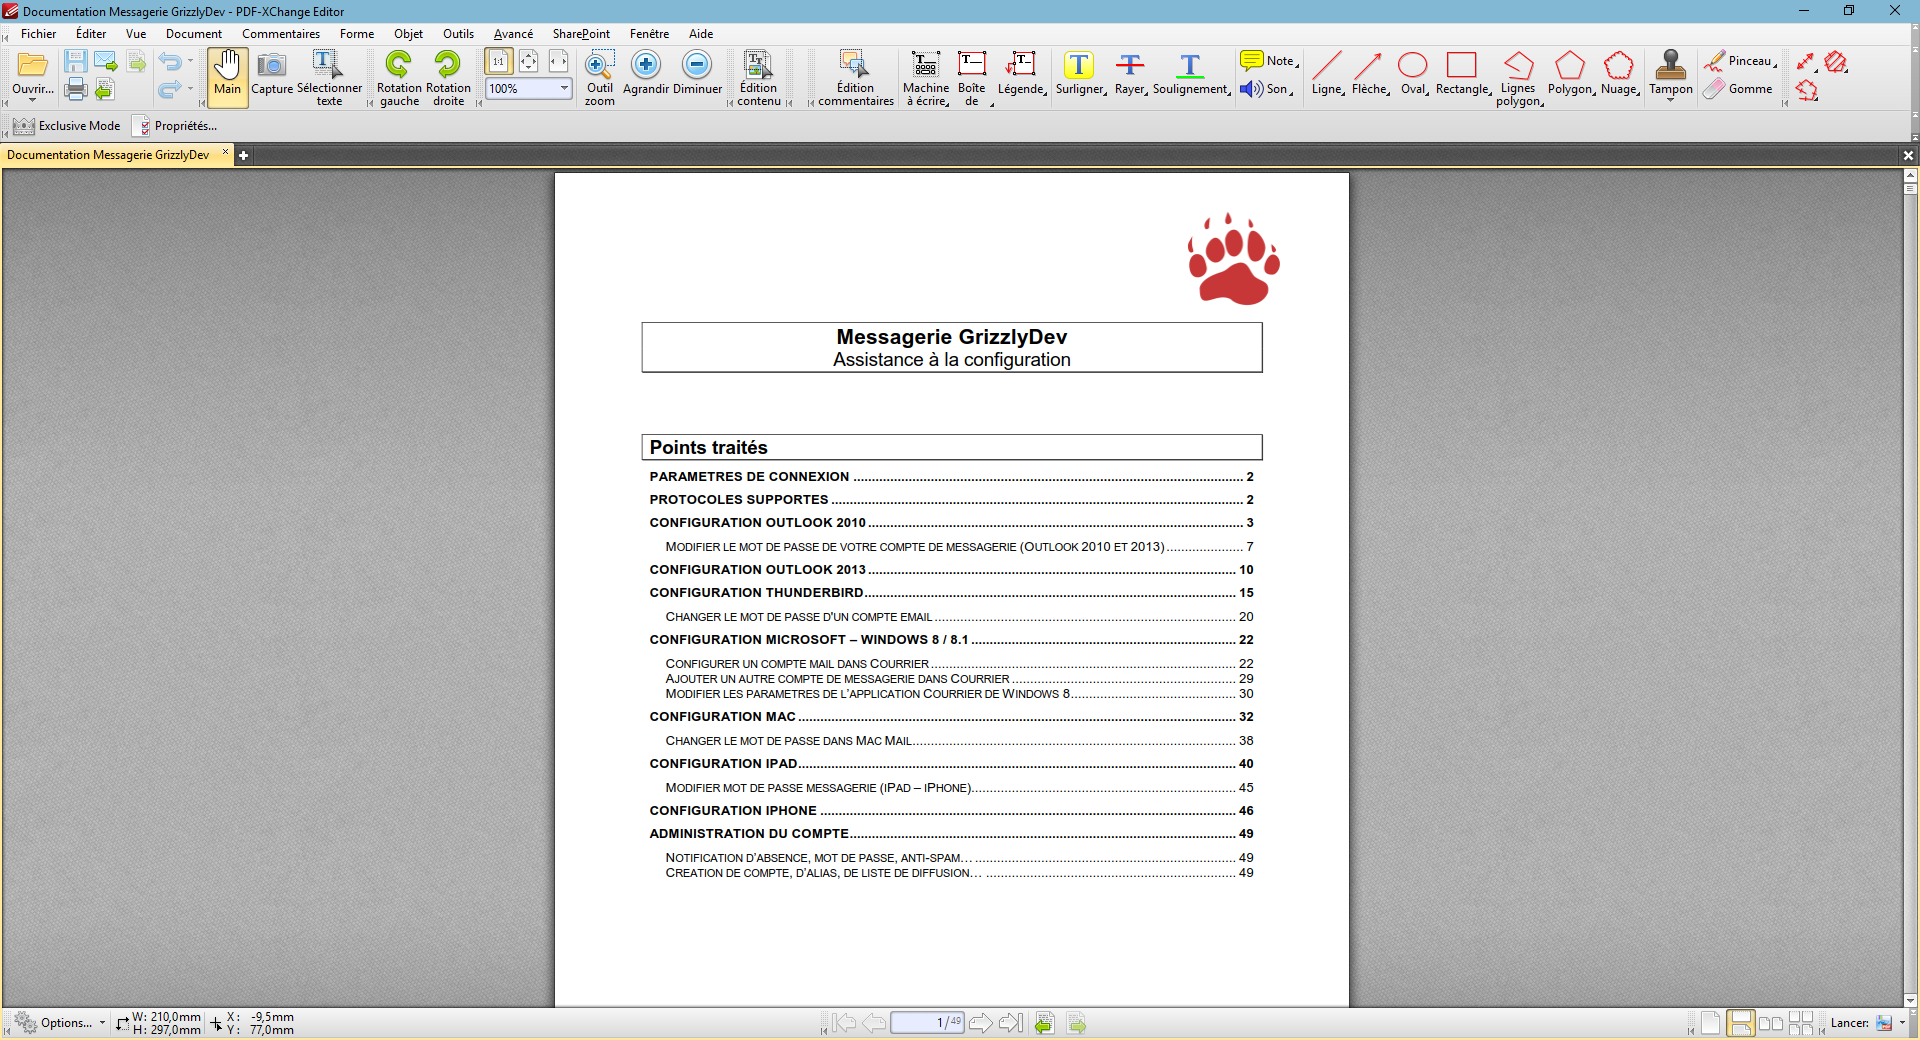Open the SharePoint menu
This screenshot has width=1920, height=1040.
(581, 34)
